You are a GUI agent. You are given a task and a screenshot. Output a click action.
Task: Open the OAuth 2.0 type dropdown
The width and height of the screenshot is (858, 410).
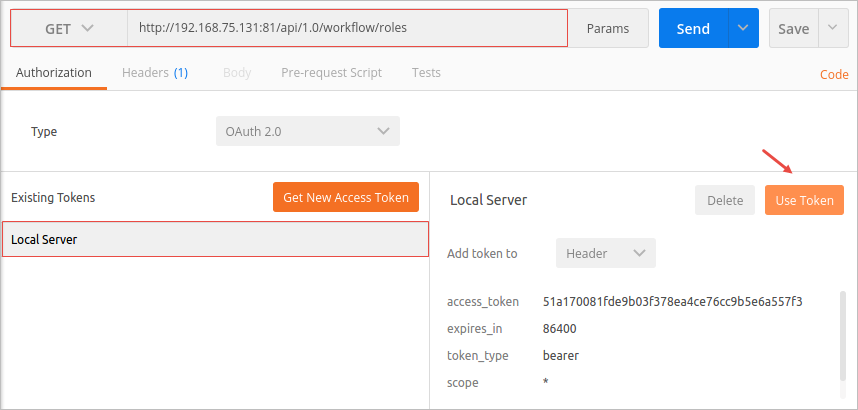[x=307, y=131]
